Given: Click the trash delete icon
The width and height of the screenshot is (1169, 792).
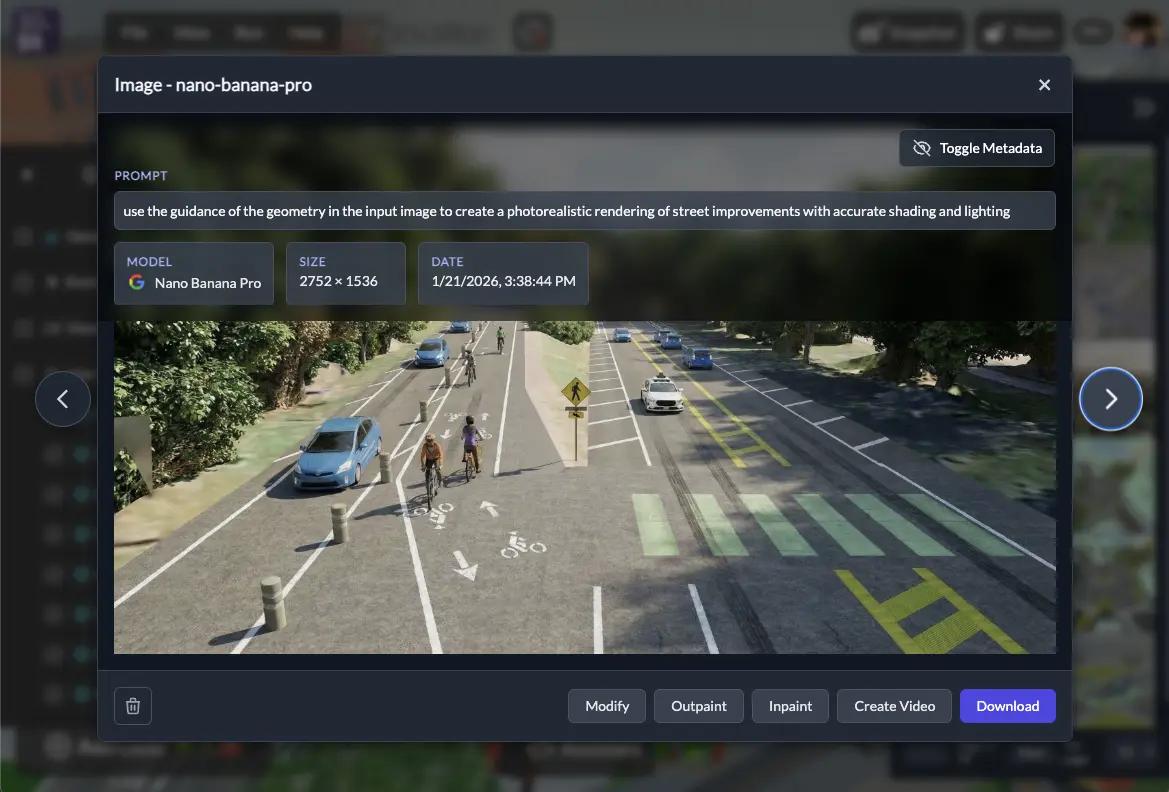Looking at the screenshot, I should (133, 706).
